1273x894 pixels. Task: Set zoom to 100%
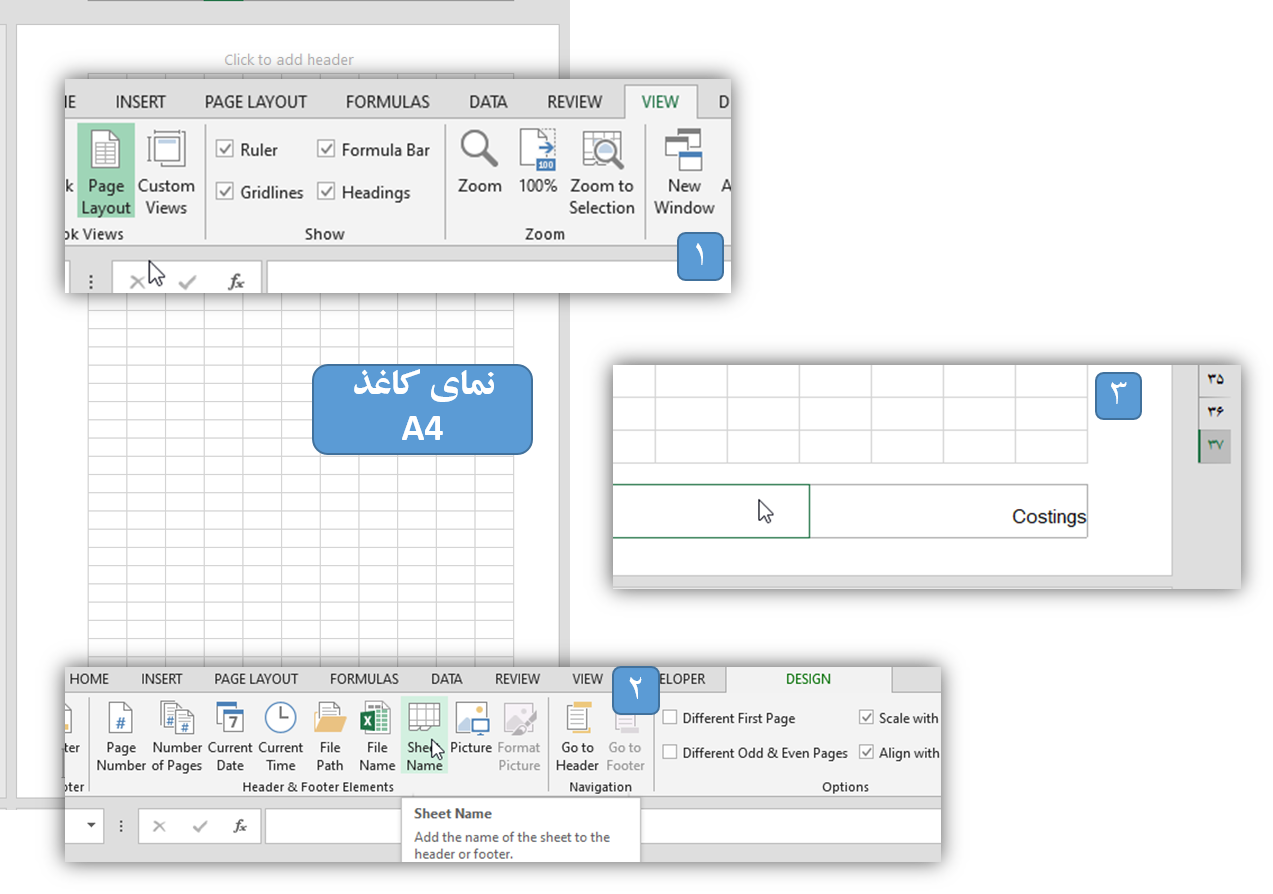click(537, 162)
